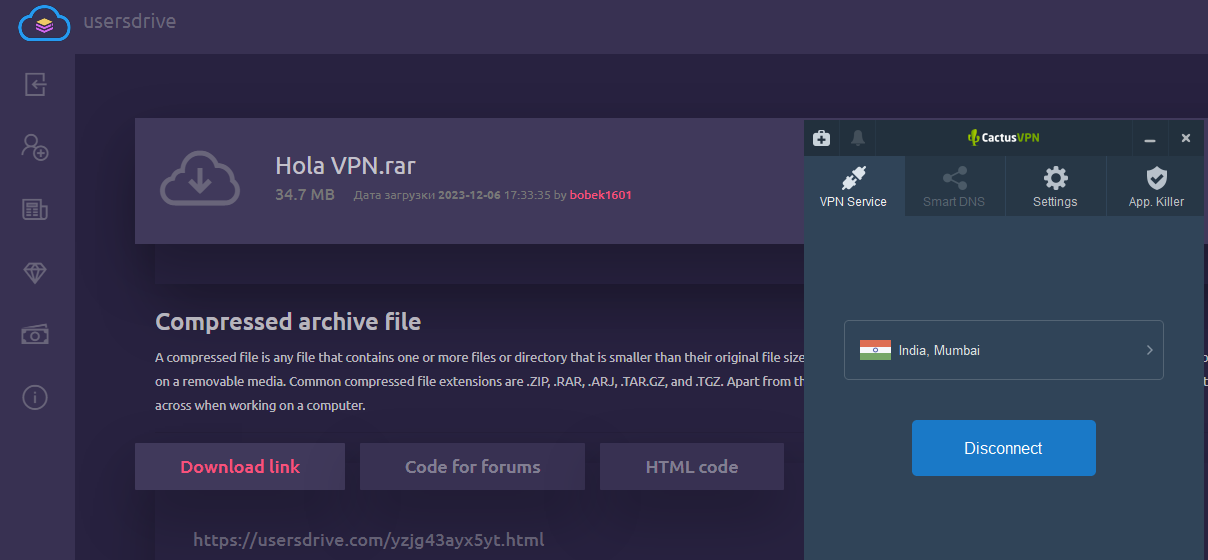Click the CactusVPN logo in title bar
Screen dimensions: 1208x560
[1003, 138]
